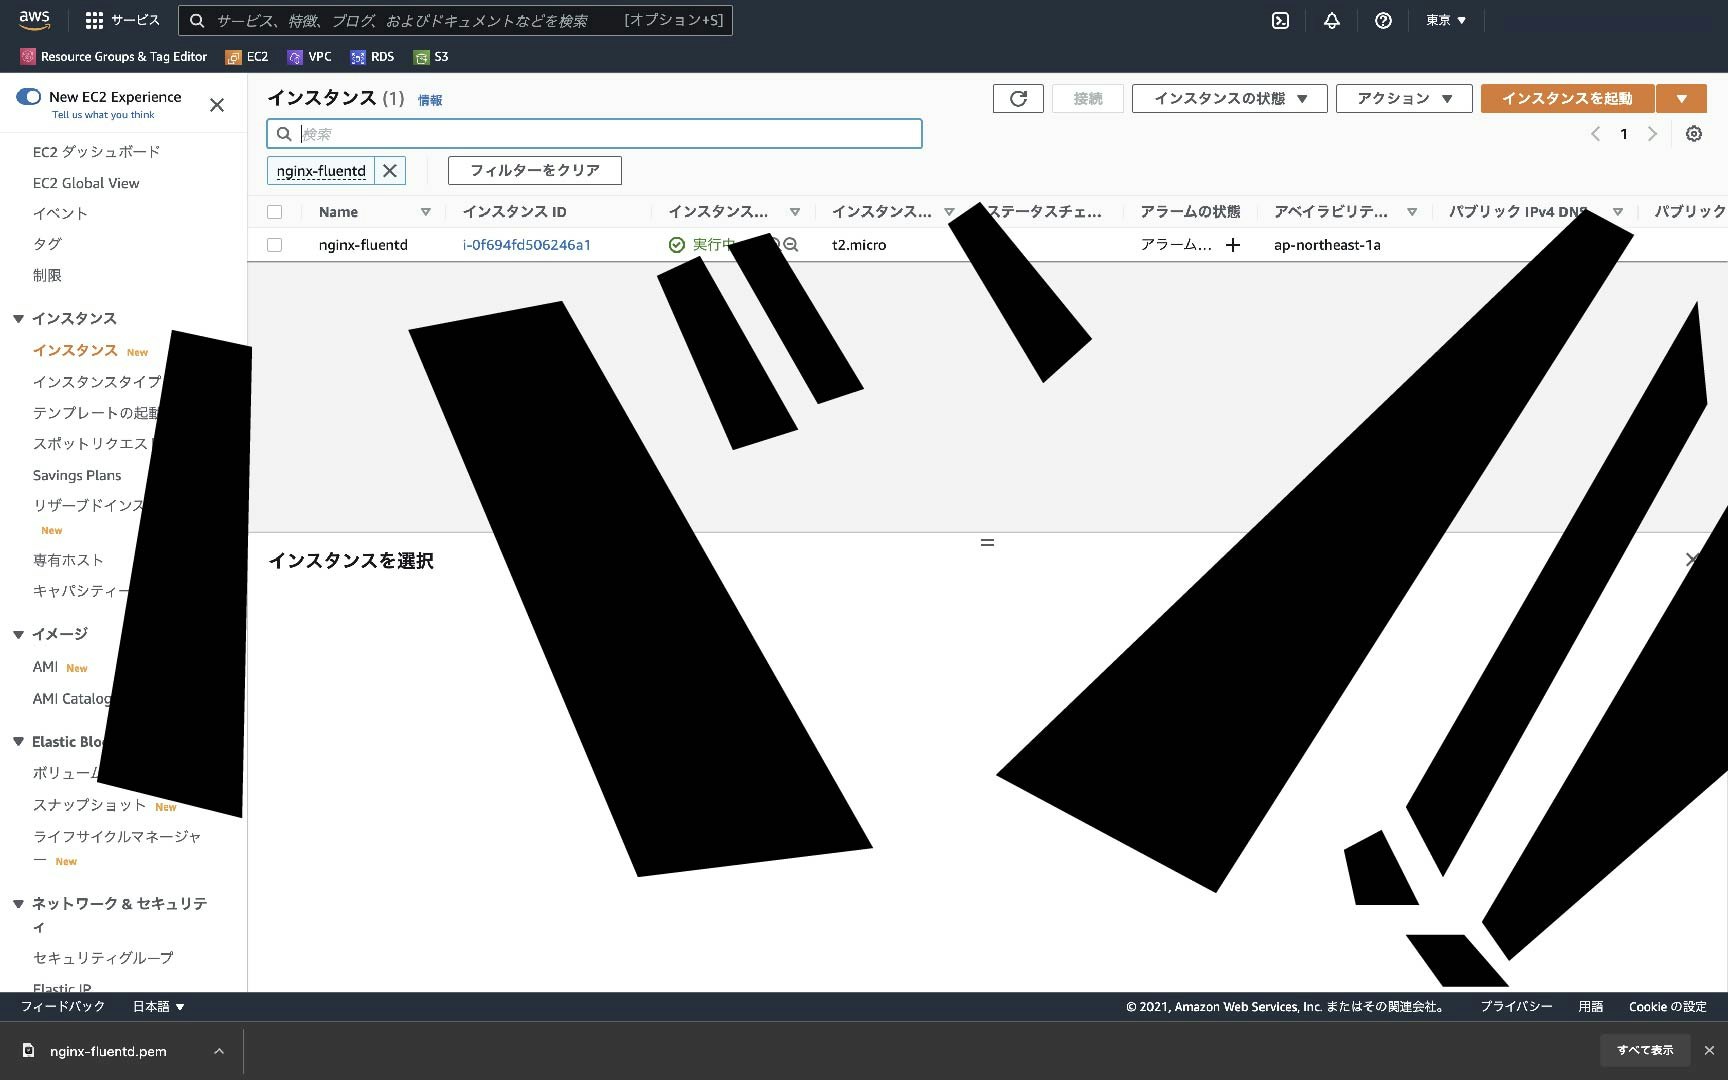
Task: Open フィードバック in the footer
Action: [63, 1007]
